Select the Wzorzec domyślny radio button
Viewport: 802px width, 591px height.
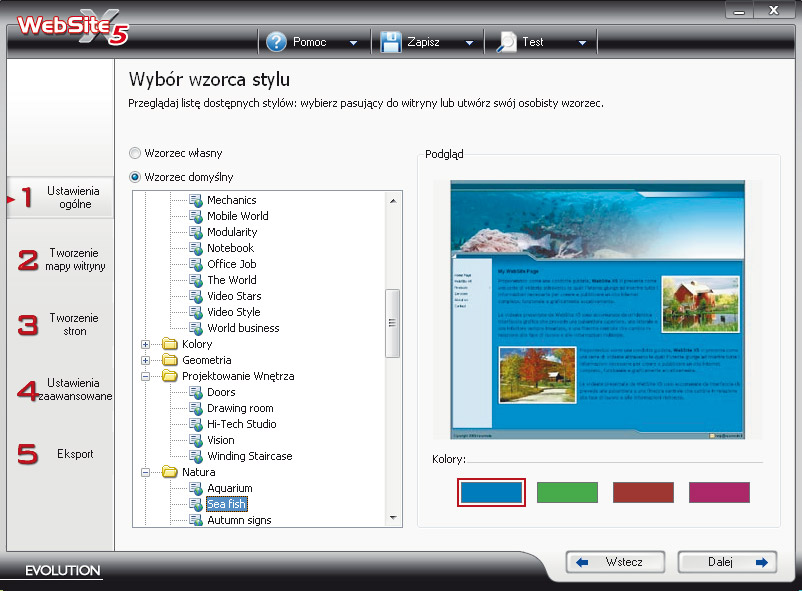pos(135,177)
